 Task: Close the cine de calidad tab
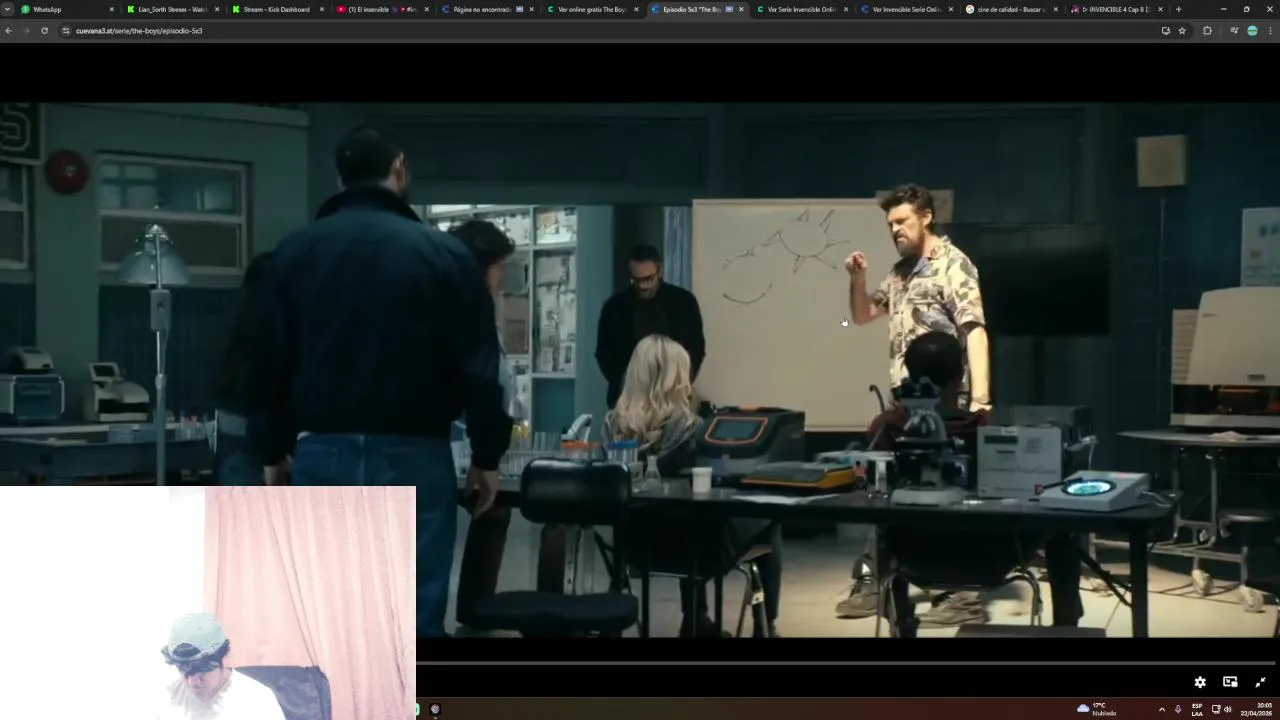(x=1055, y=9)
